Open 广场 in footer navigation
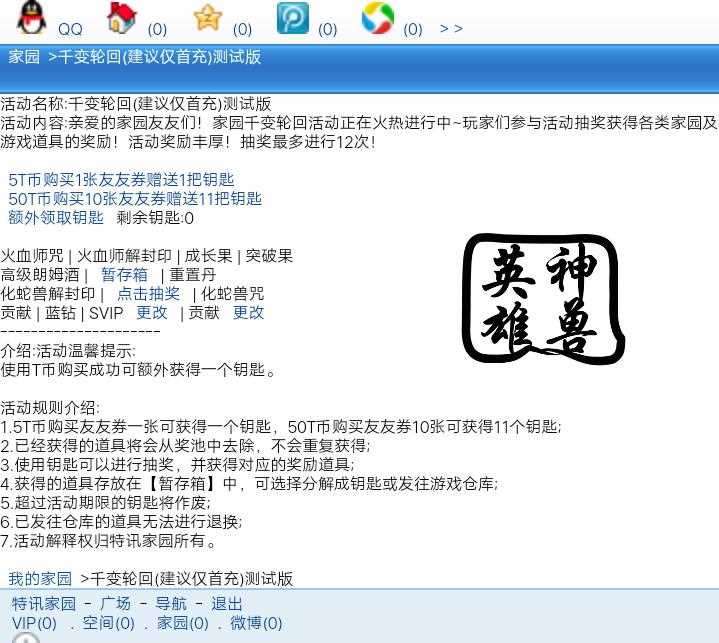This screenshot has height=643, width=719. tap(116, 604)
